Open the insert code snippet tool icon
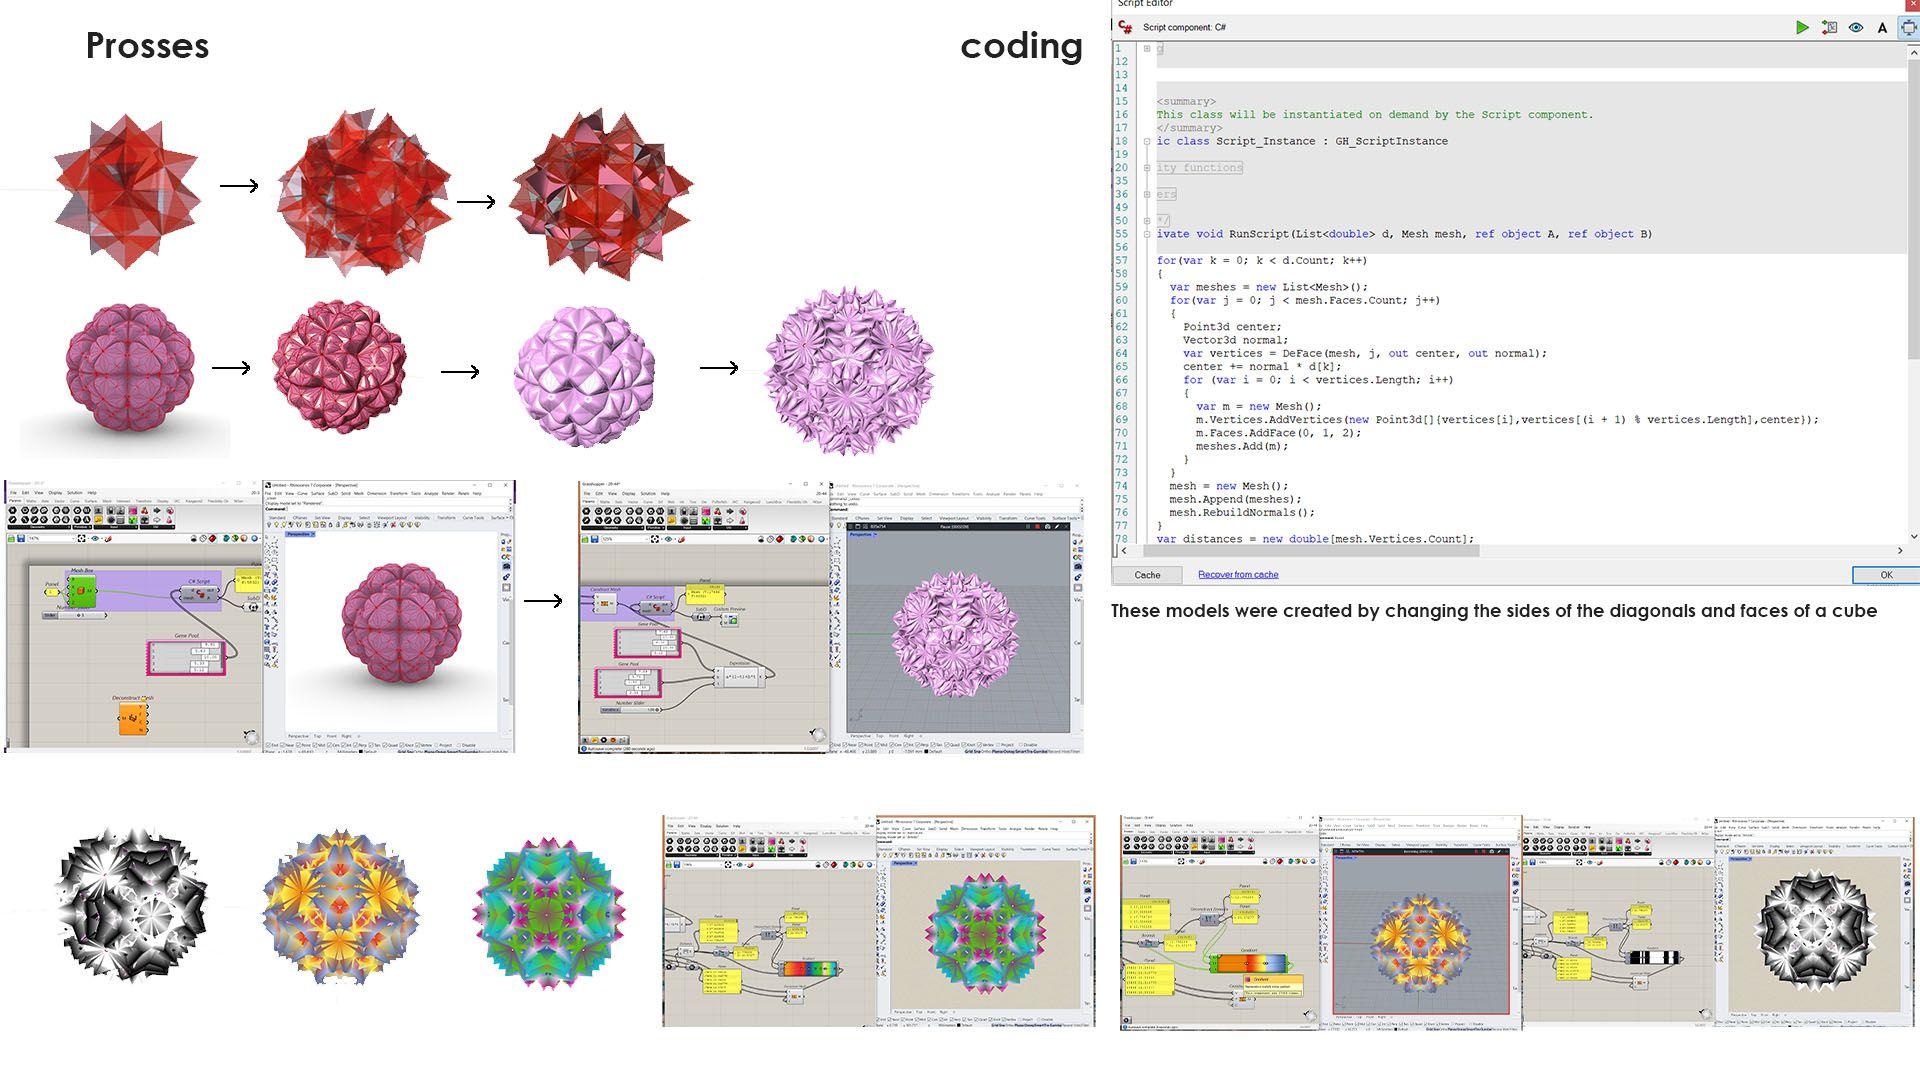1920x1080 pixels. tap(1829, 28)
